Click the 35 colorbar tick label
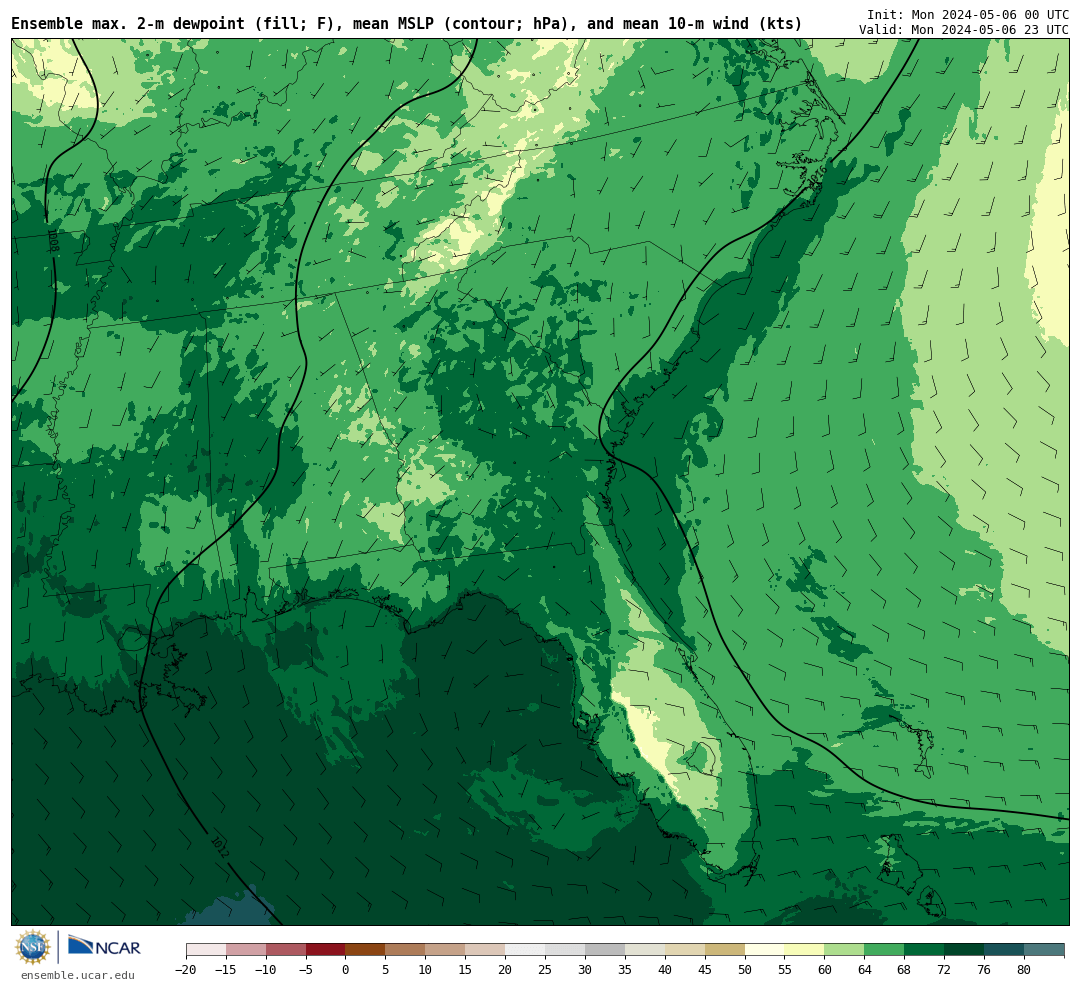This screenshot has width=1080, height=988. tap(625, 970)
